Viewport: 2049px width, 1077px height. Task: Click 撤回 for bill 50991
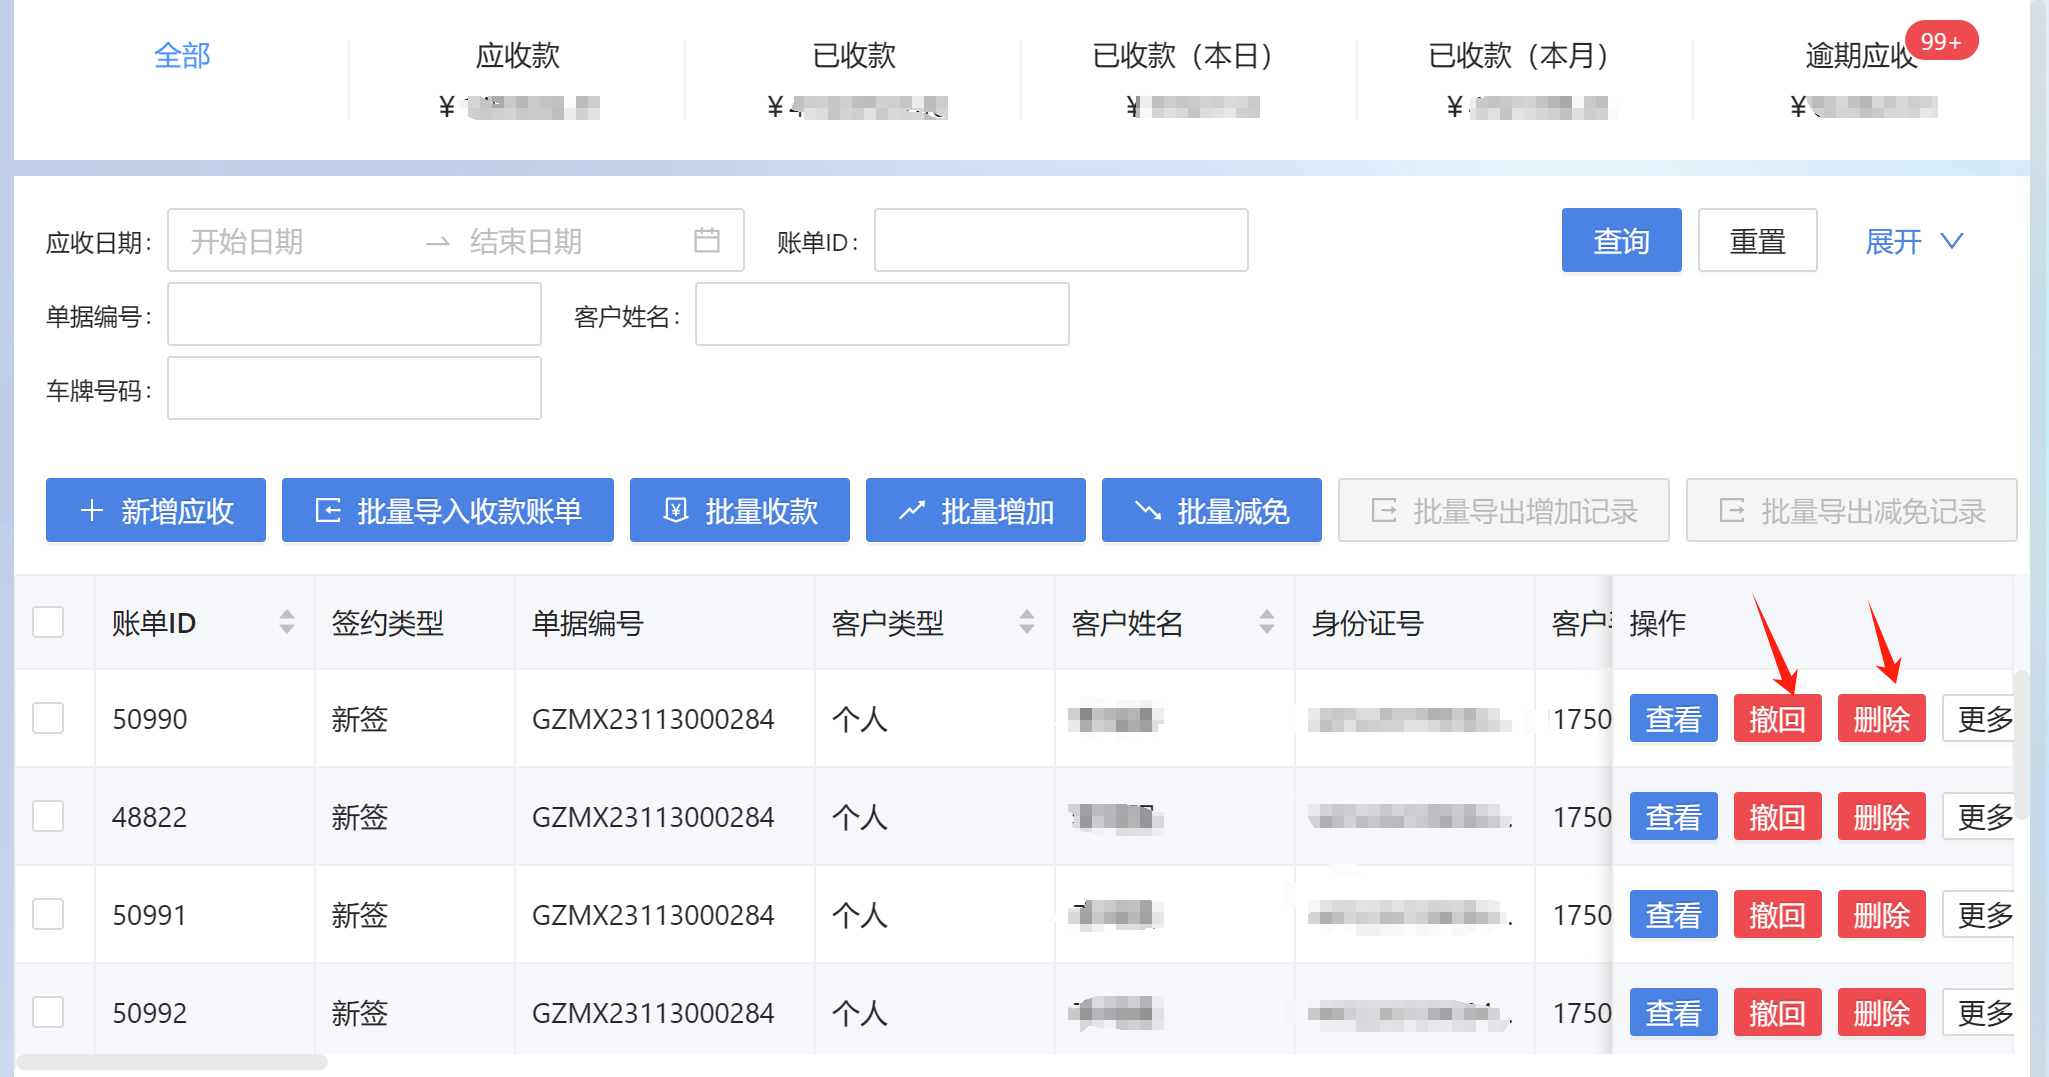coord(1777,914)
